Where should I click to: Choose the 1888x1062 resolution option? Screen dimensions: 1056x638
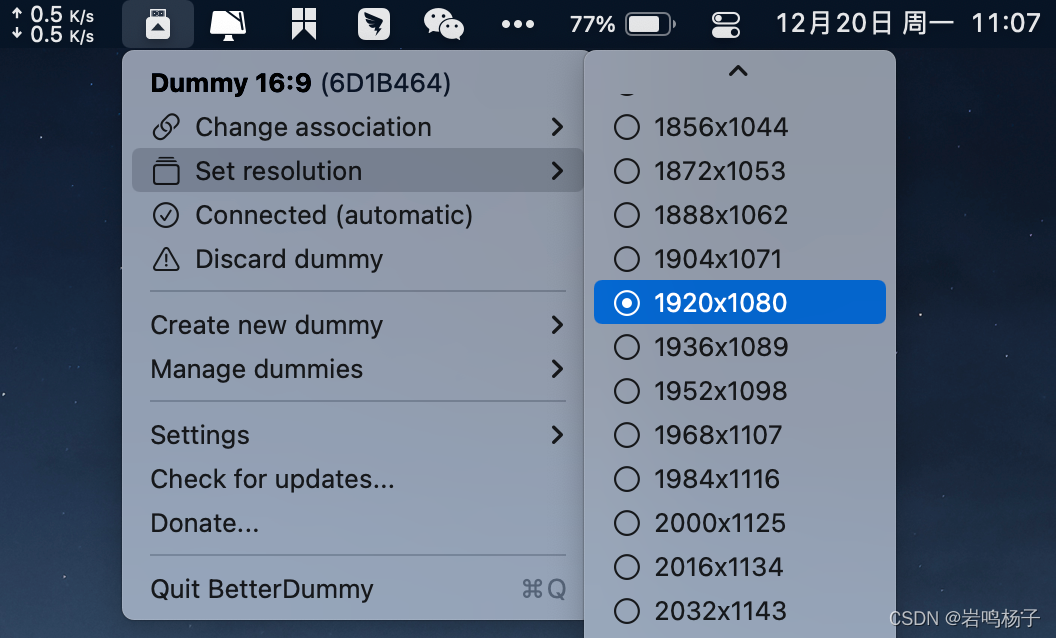click(739, 215)
